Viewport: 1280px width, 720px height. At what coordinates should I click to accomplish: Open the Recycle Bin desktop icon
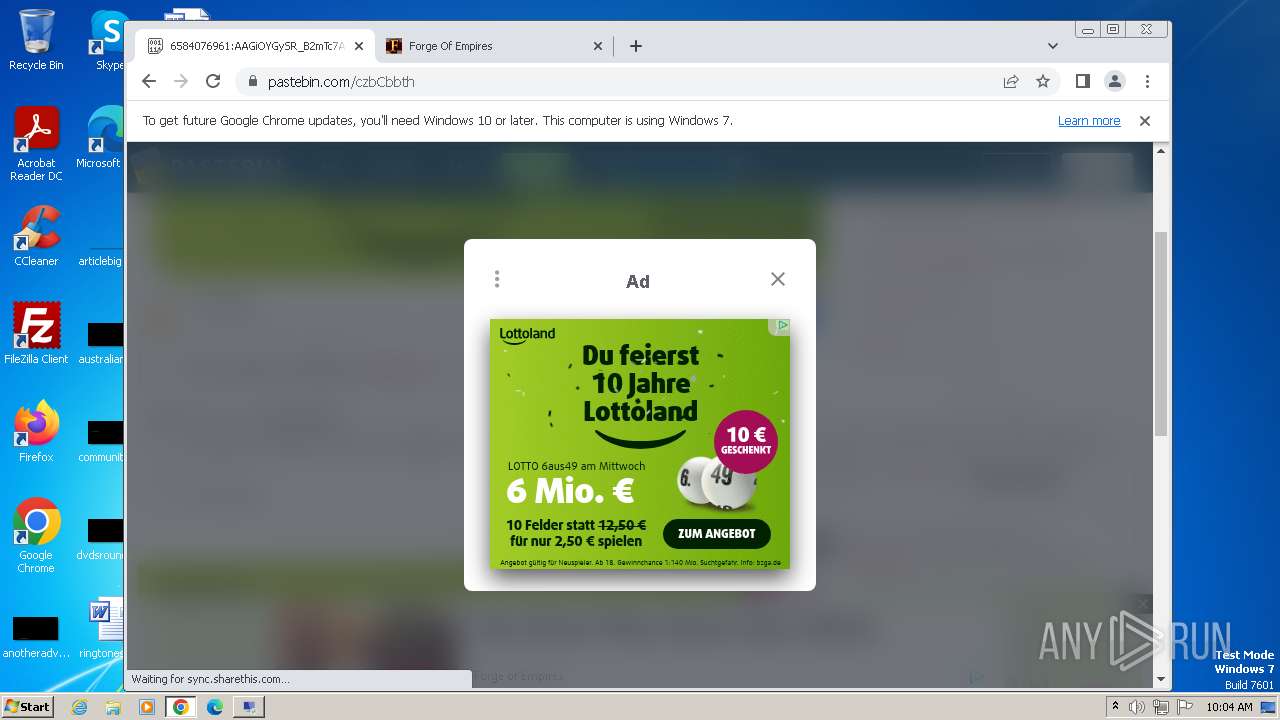tap(36, 40)
